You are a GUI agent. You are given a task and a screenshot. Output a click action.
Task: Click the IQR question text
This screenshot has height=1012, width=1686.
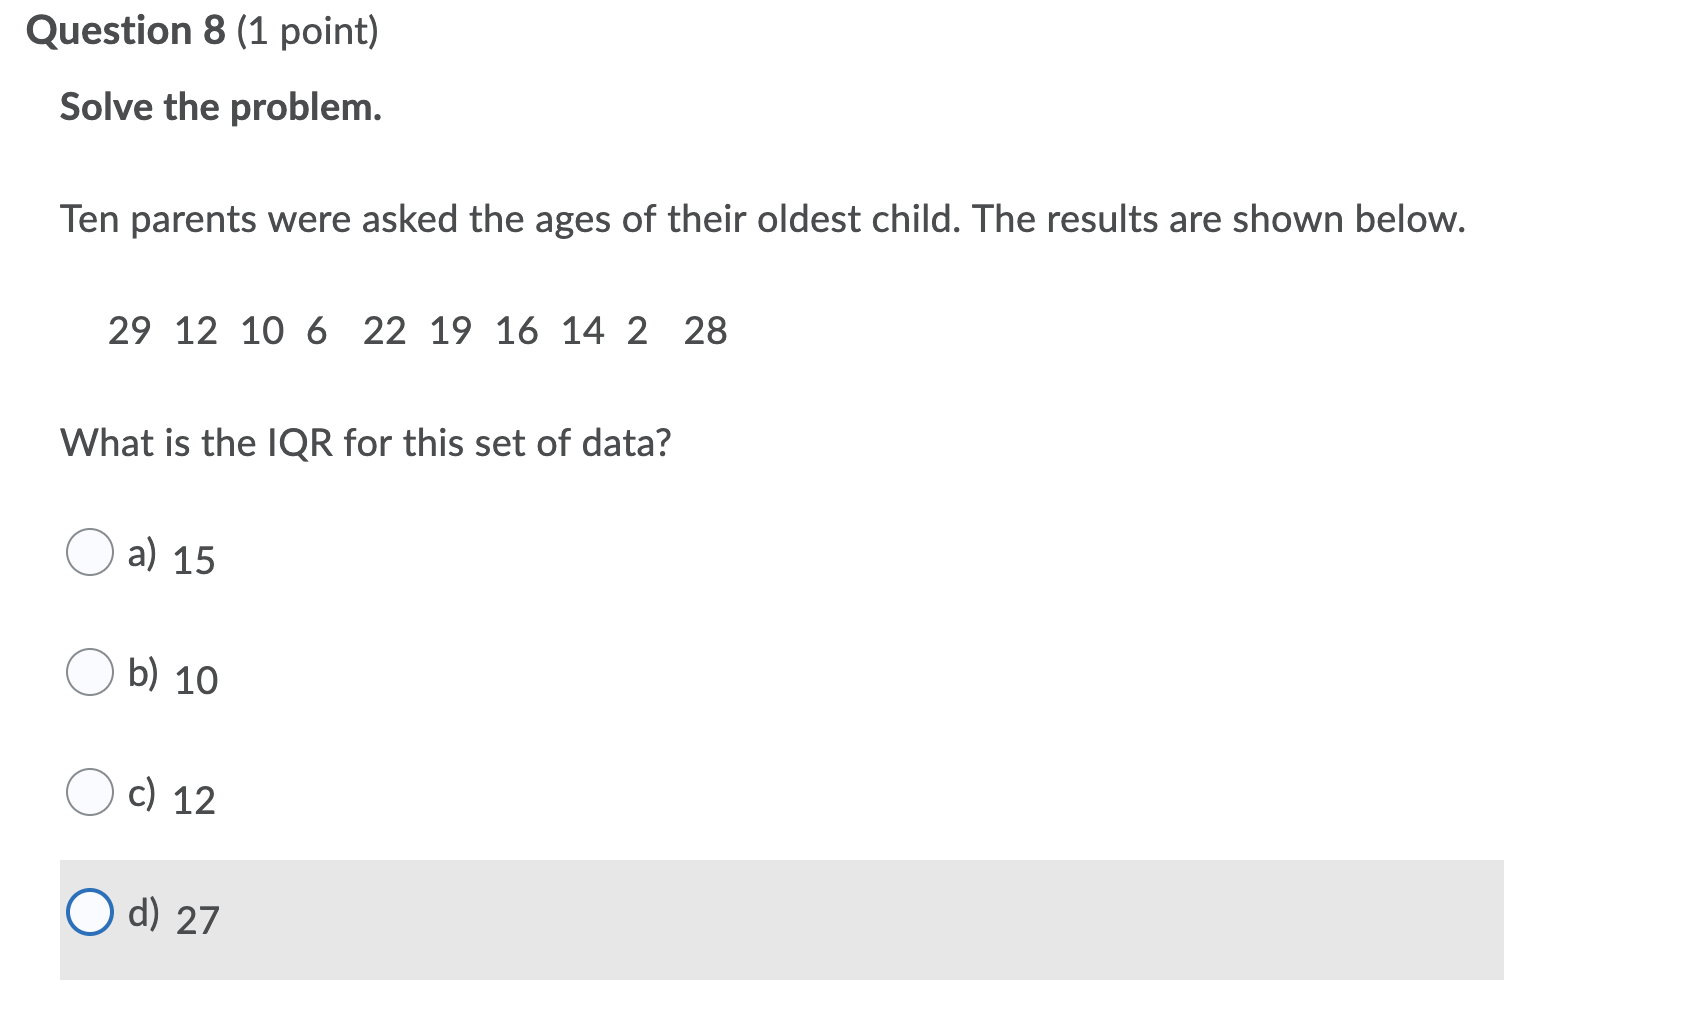(366, 442)
